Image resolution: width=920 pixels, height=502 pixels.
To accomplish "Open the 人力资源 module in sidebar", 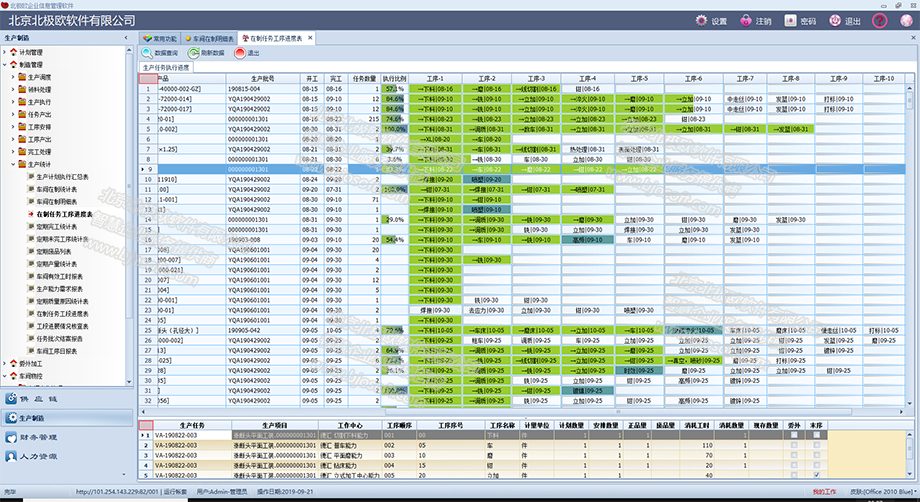I will click(x=38, y=456).
